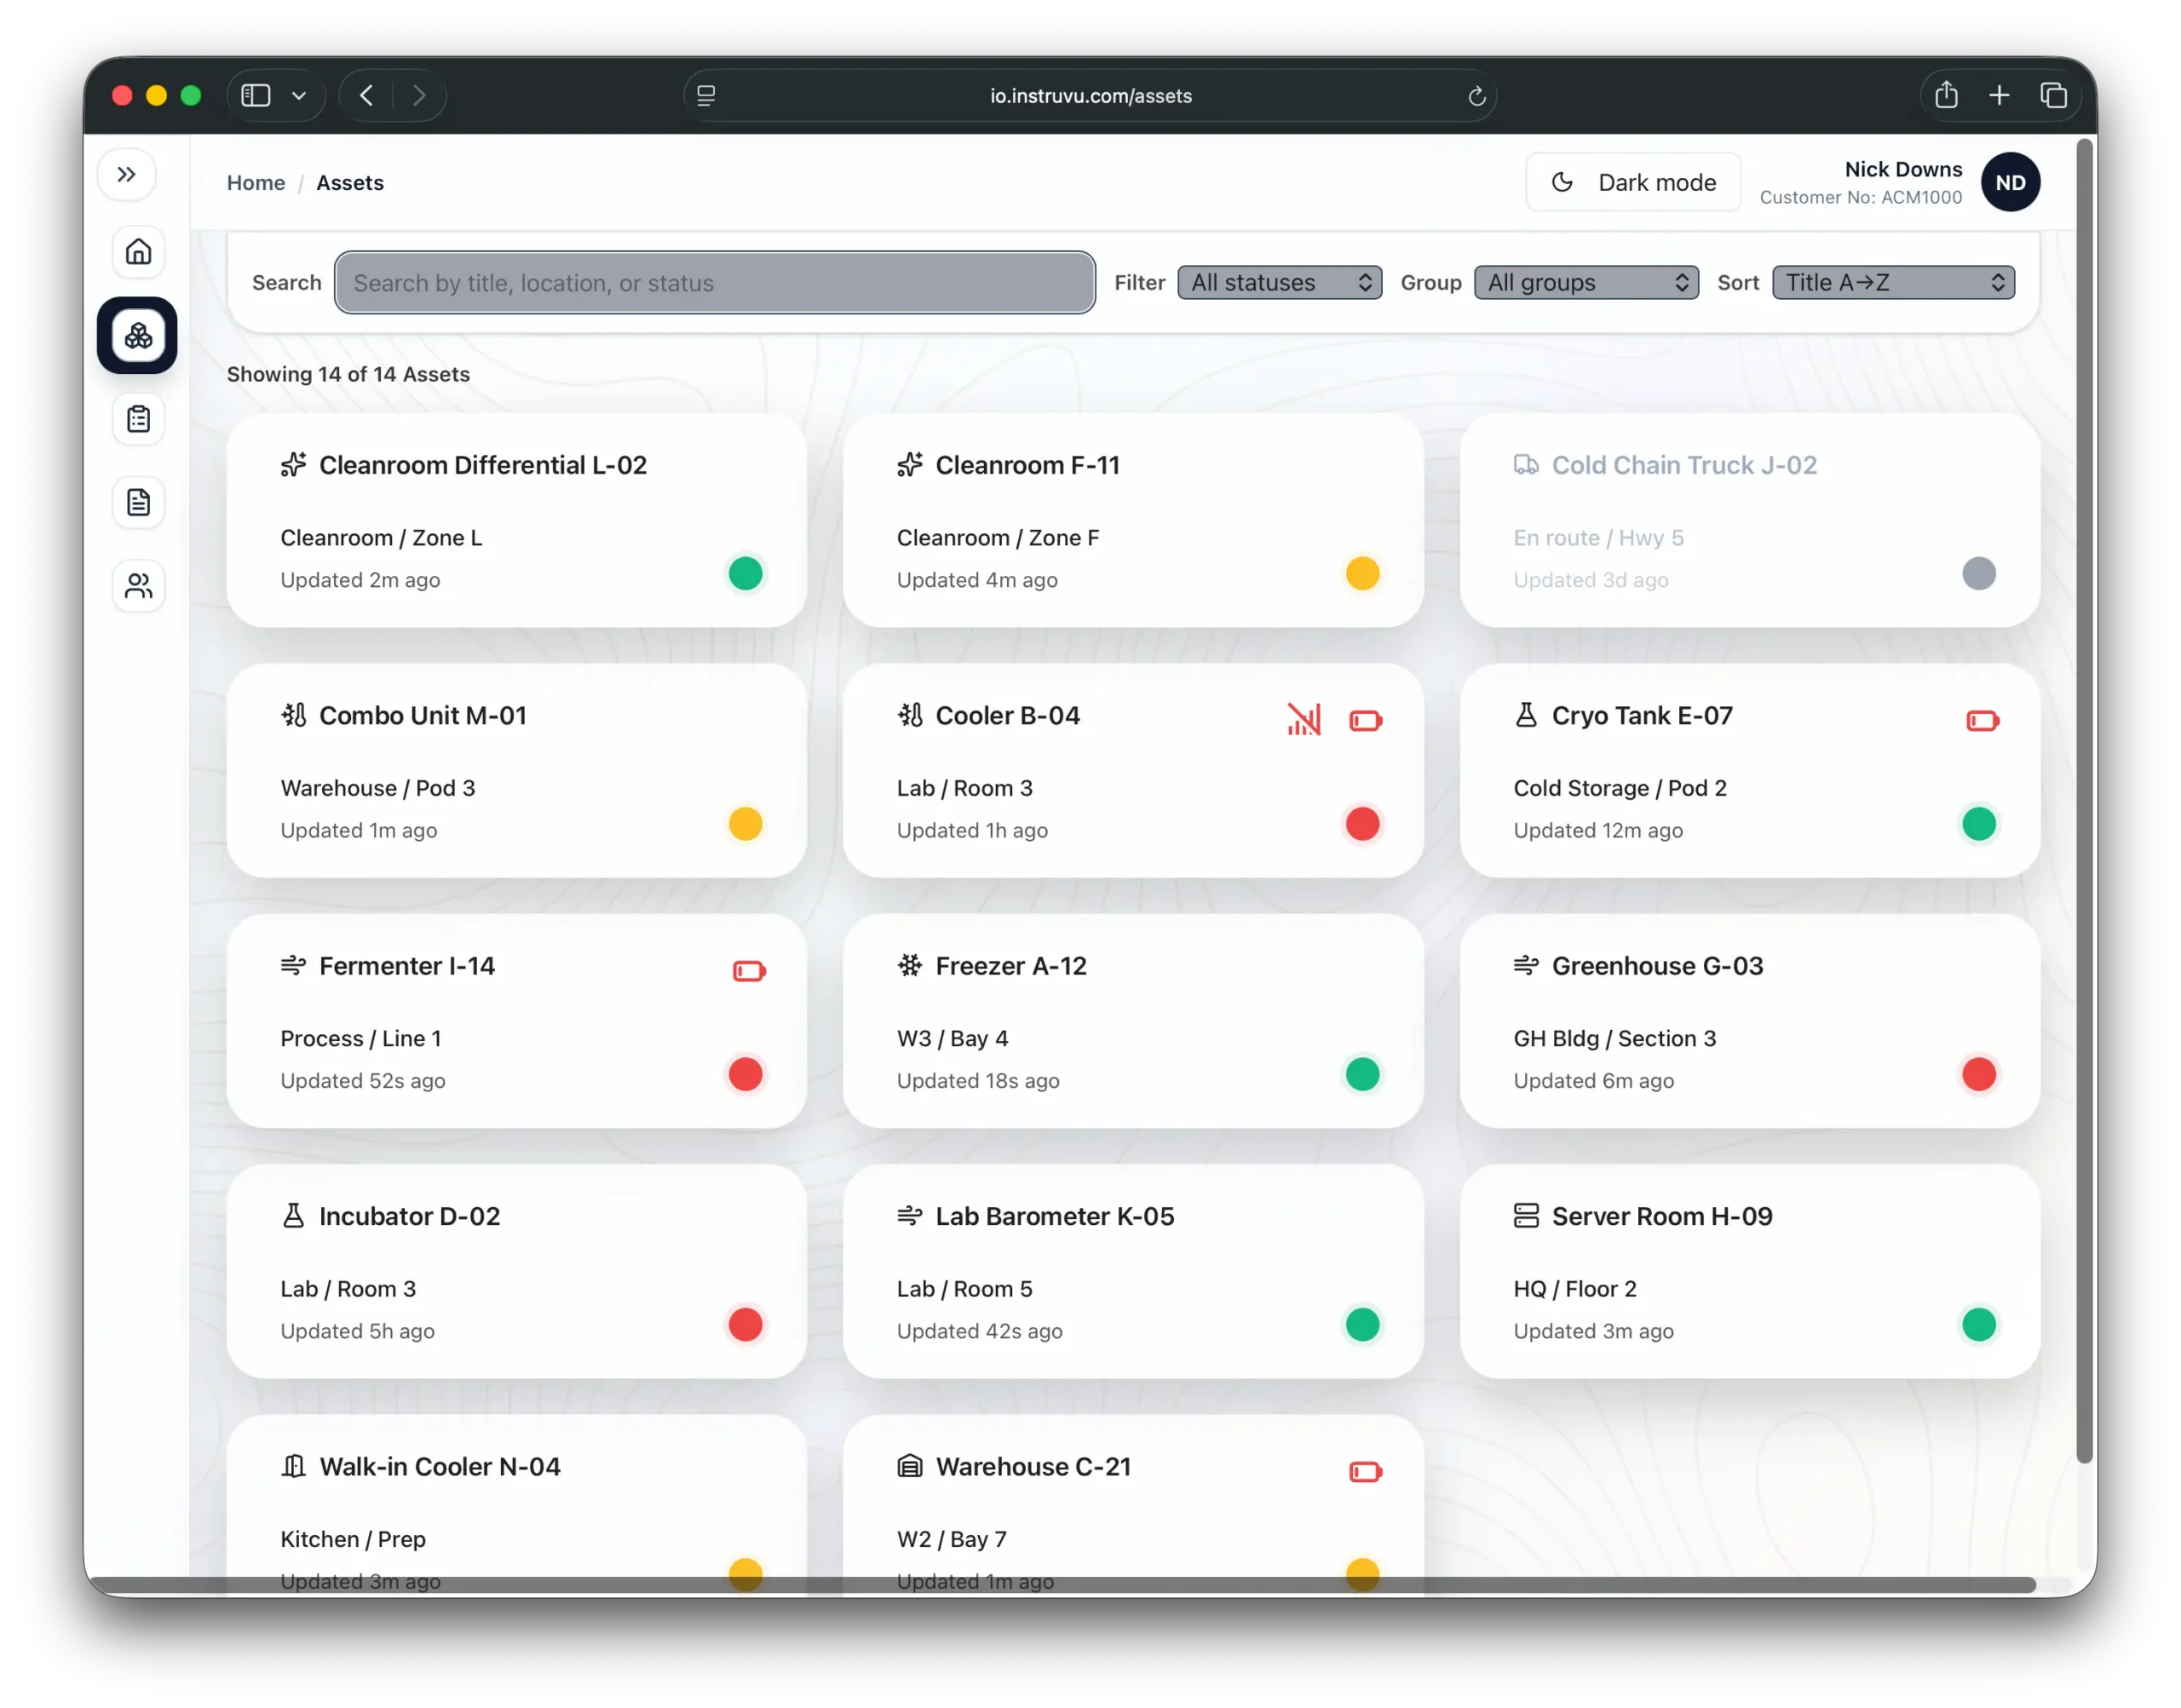Click Warehouse C-21 low battery icon

pyautogui.click(x=1364, y=1472)
